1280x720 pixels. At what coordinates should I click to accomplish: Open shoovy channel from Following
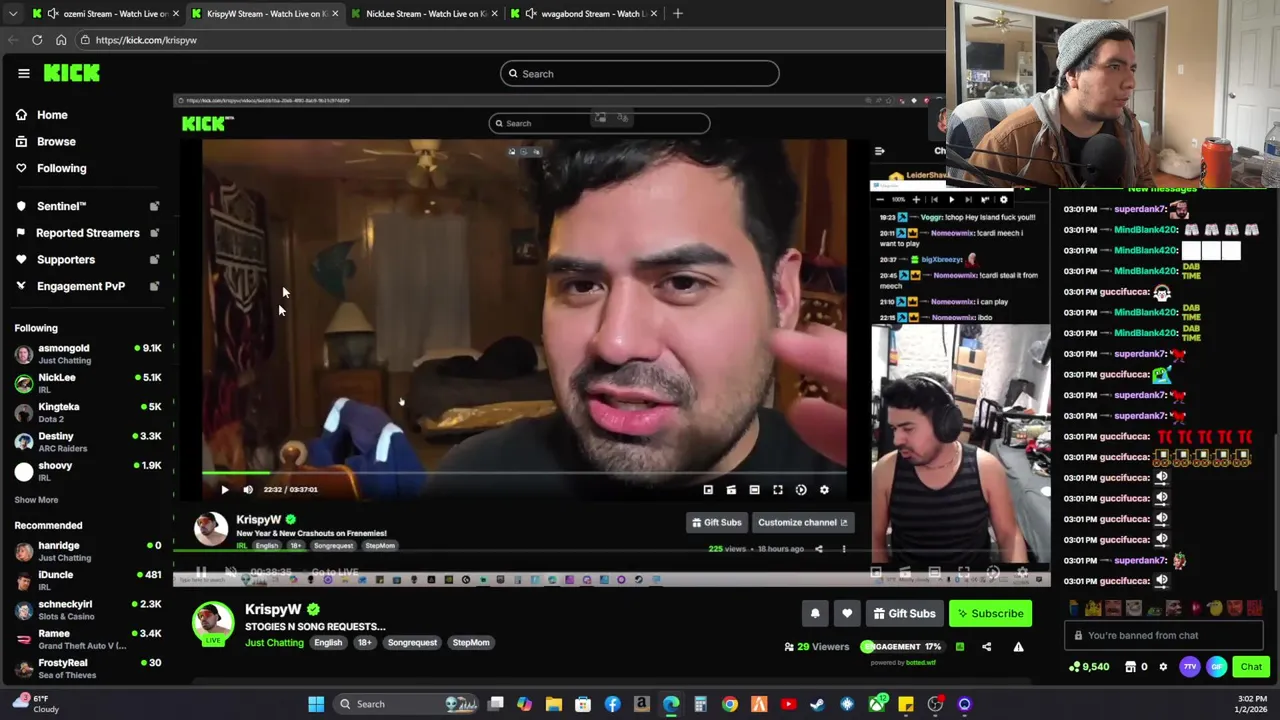[88, 471]
